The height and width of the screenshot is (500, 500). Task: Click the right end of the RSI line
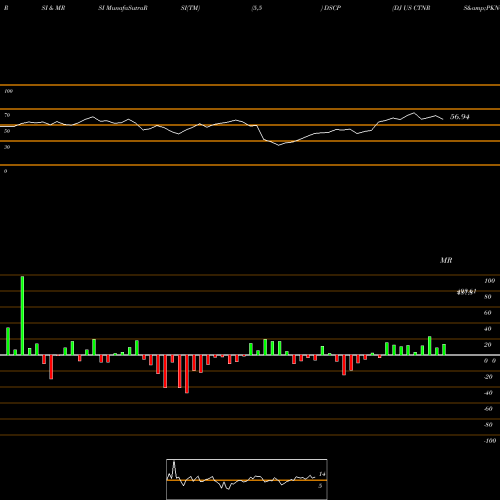click(443, 119)
